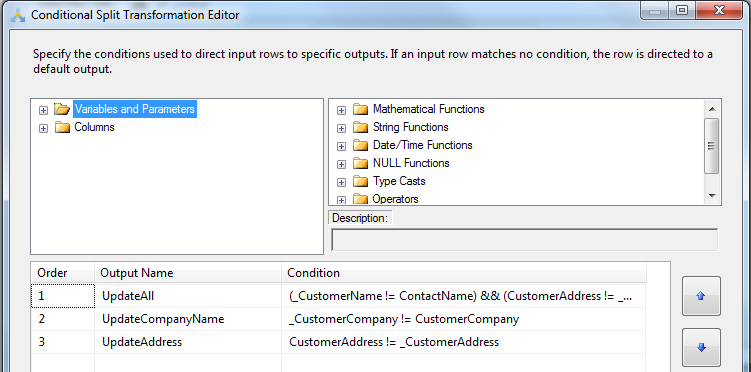
Task: Expand Date/Time Functions folder
Action: tap(341, 146)
